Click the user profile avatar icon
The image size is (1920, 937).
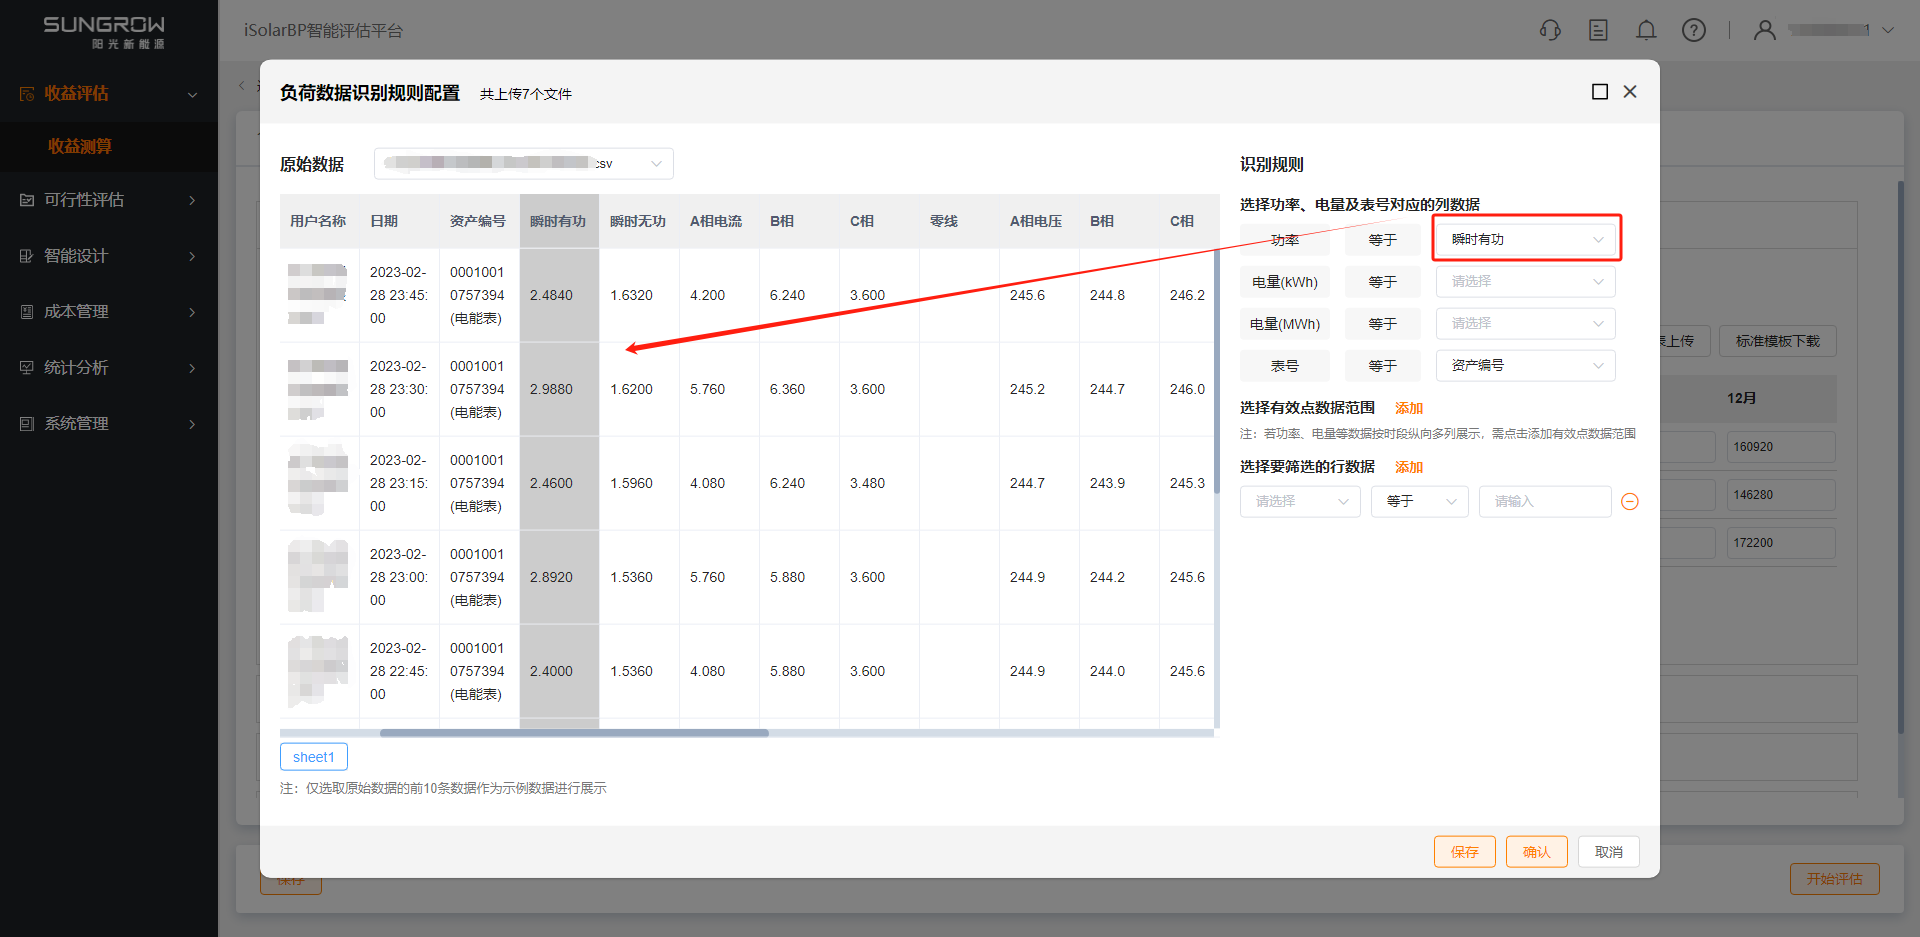click(1765, 30)
